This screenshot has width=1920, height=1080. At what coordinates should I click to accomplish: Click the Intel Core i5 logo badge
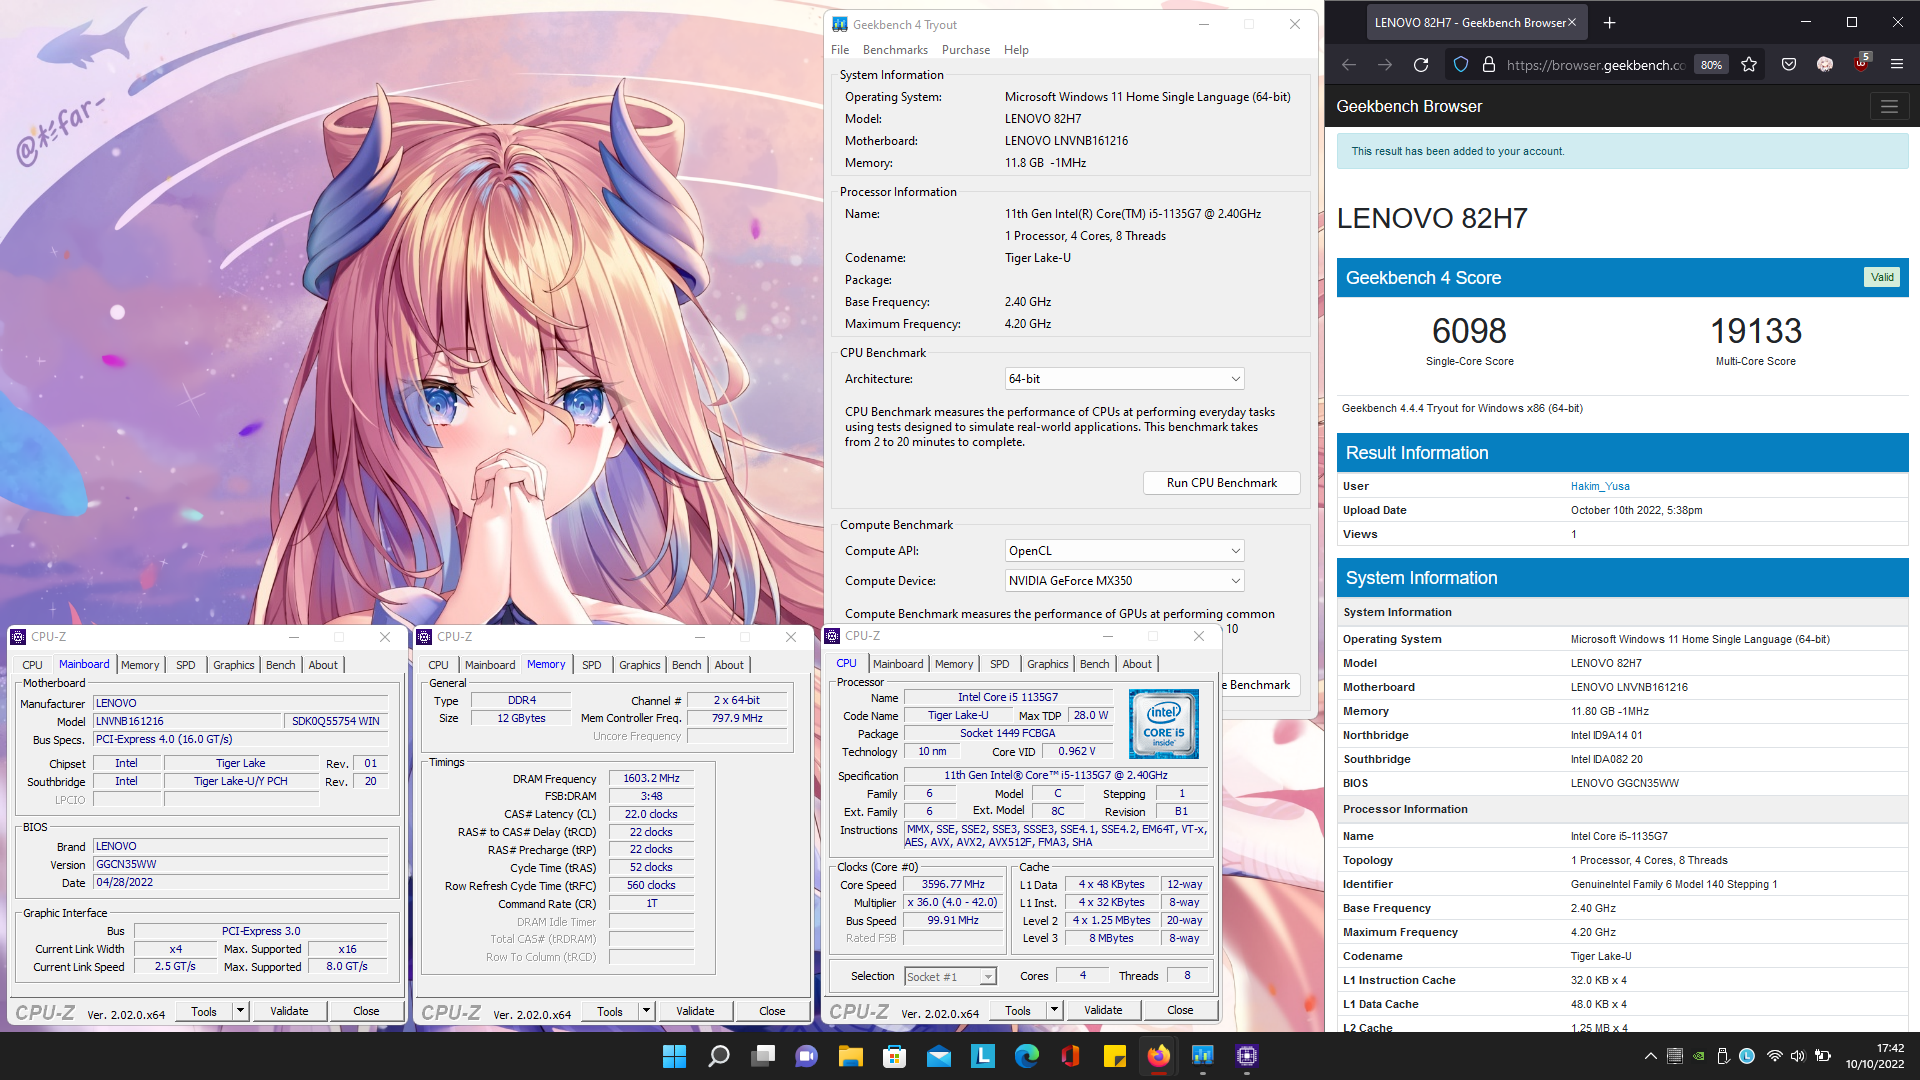click(1163, 724)
